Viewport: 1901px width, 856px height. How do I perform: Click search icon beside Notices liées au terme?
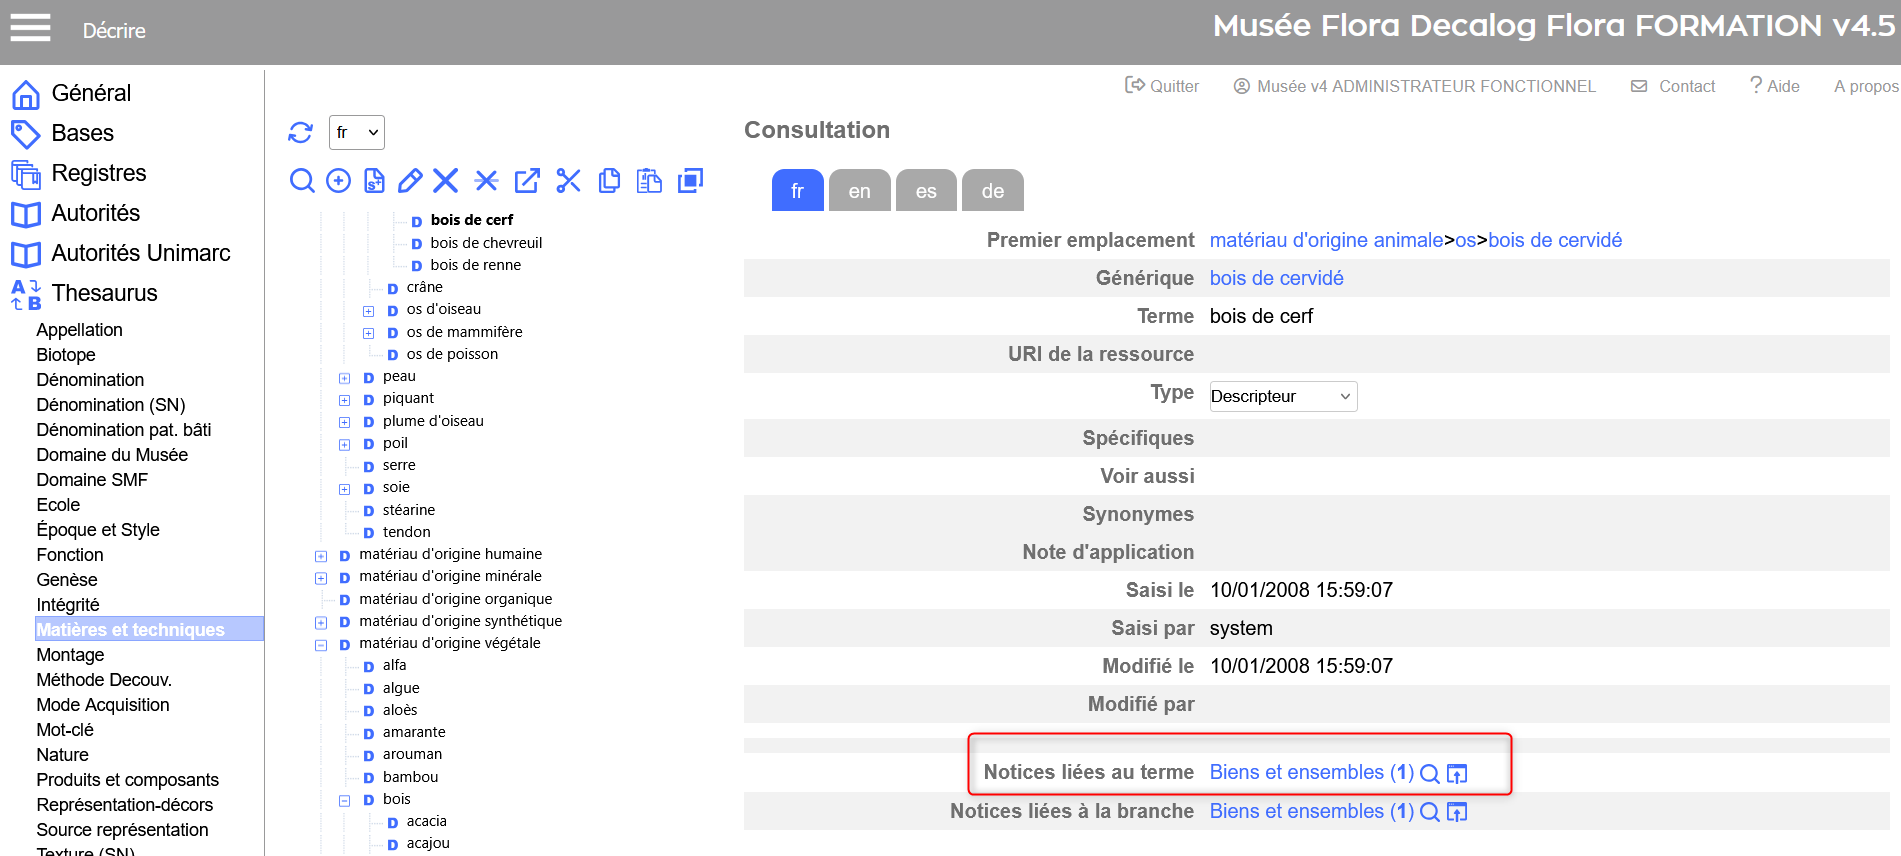1430,774
